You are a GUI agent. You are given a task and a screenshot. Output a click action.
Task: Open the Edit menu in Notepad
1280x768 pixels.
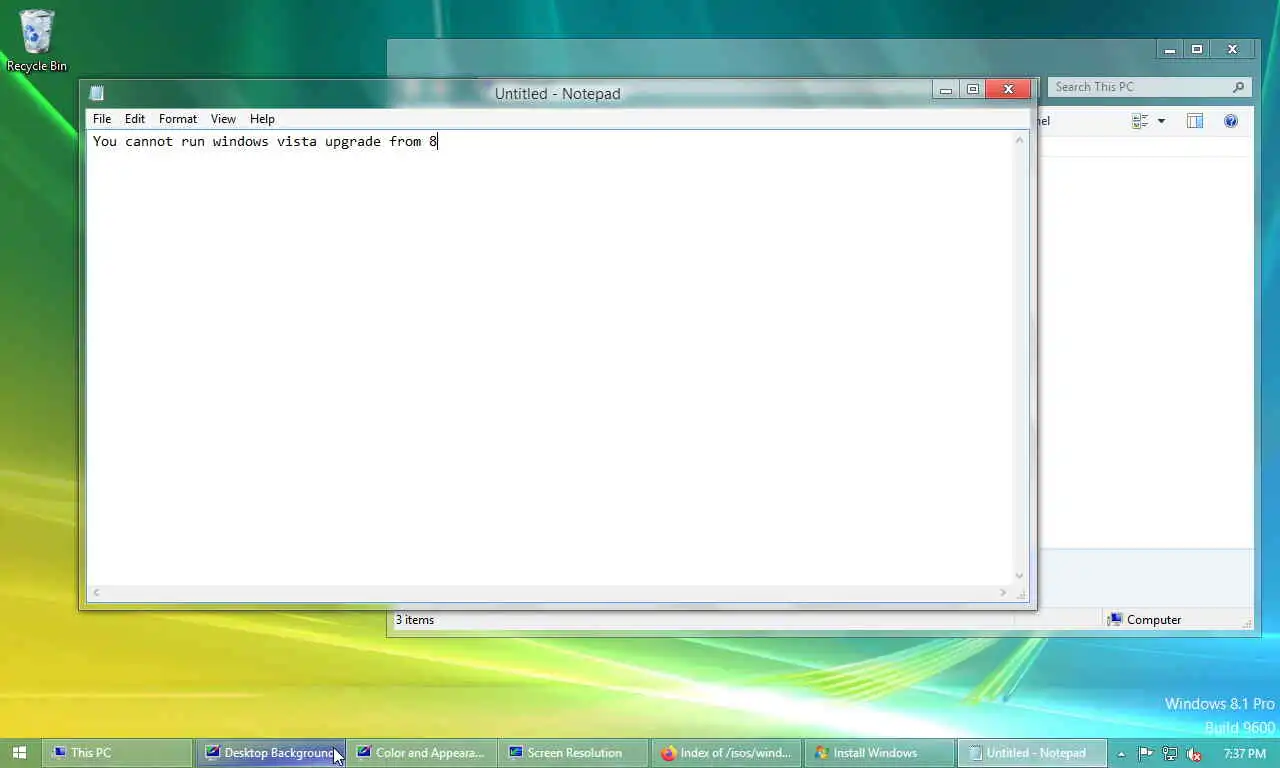click(135, 118)
